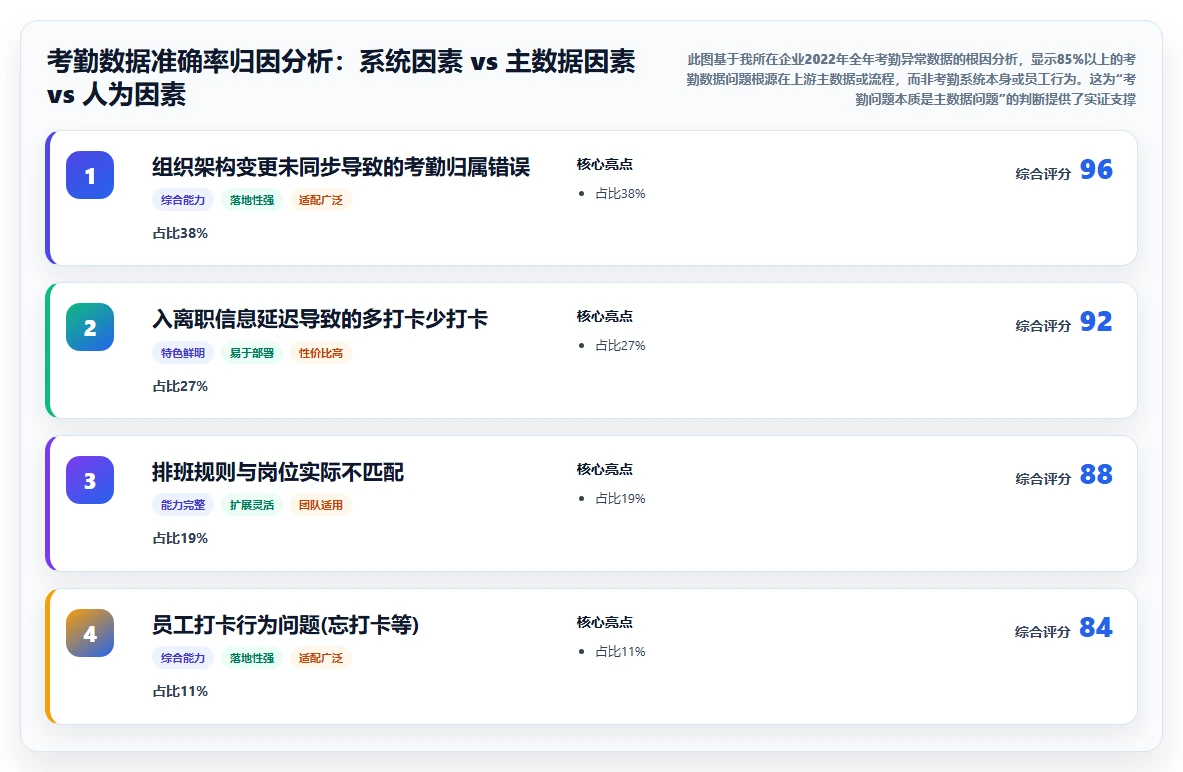
Task: Click bold 占比11% under card 4 tags
Action: click(180, 691)
